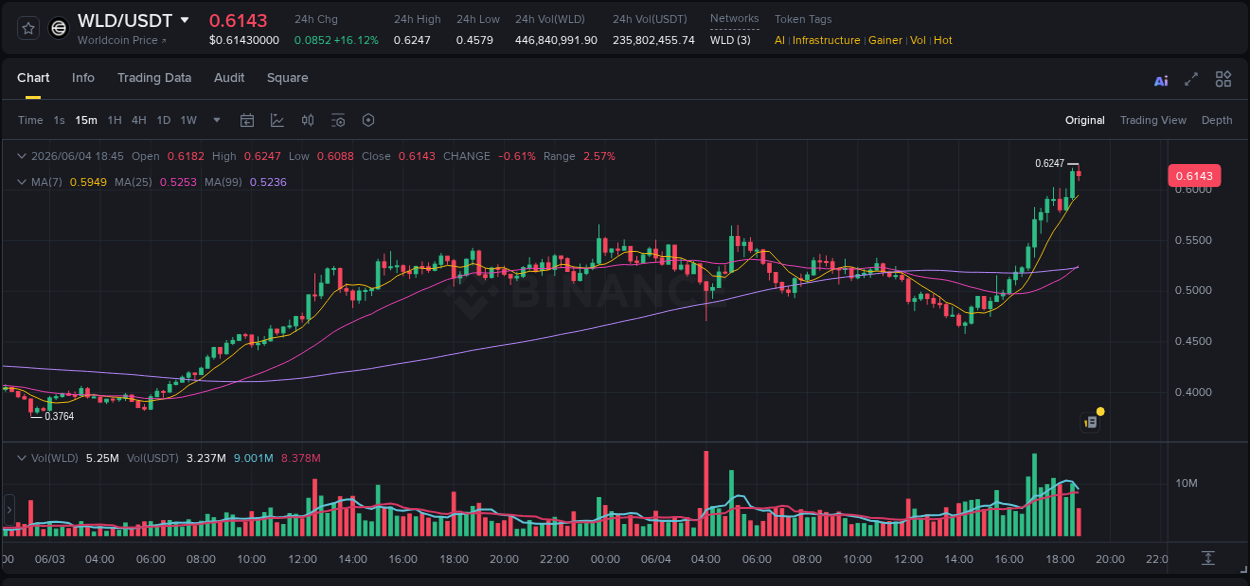This screenshot has height=586, width=1250.
Task: Click the CHANGE value -0.61%
Action: coord(517,156)
